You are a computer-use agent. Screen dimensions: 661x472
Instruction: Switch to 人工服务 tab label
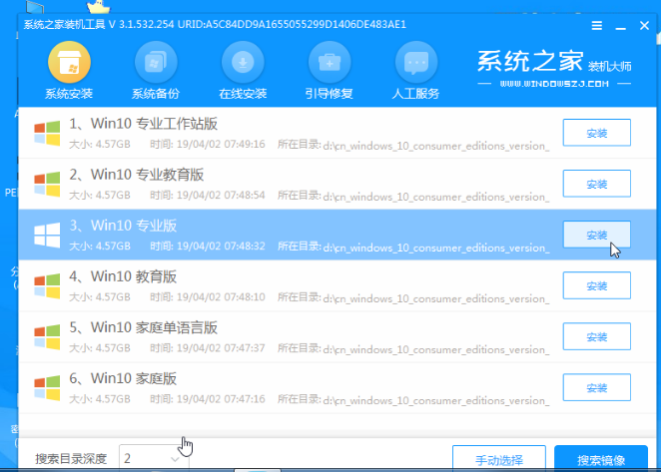416,94
